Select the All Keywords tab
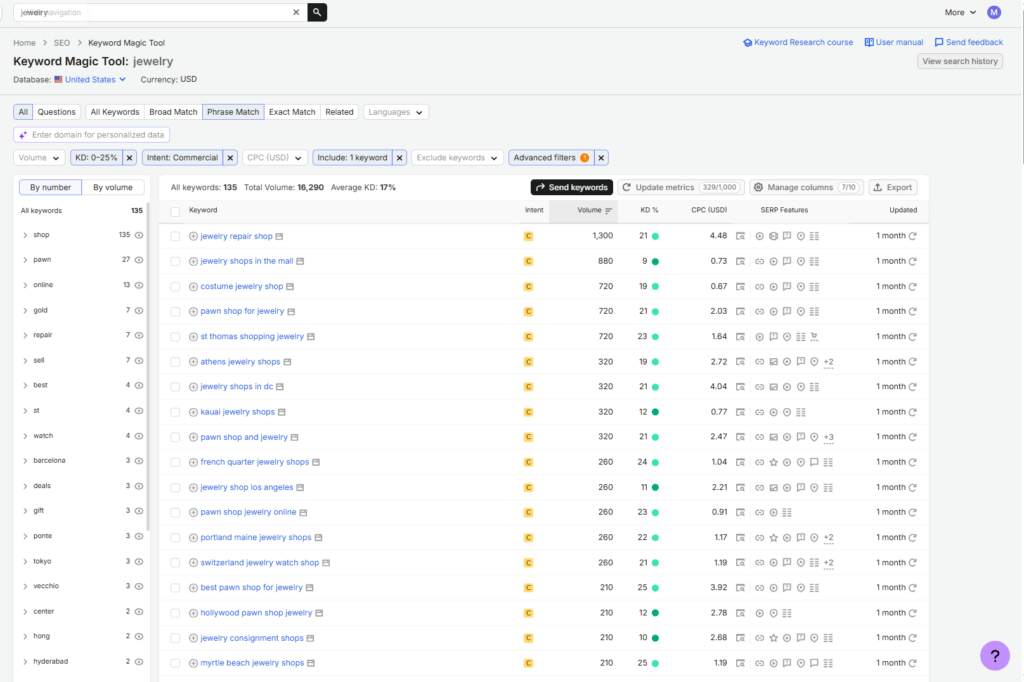1024x682 pixels. (x=115, y=112)
